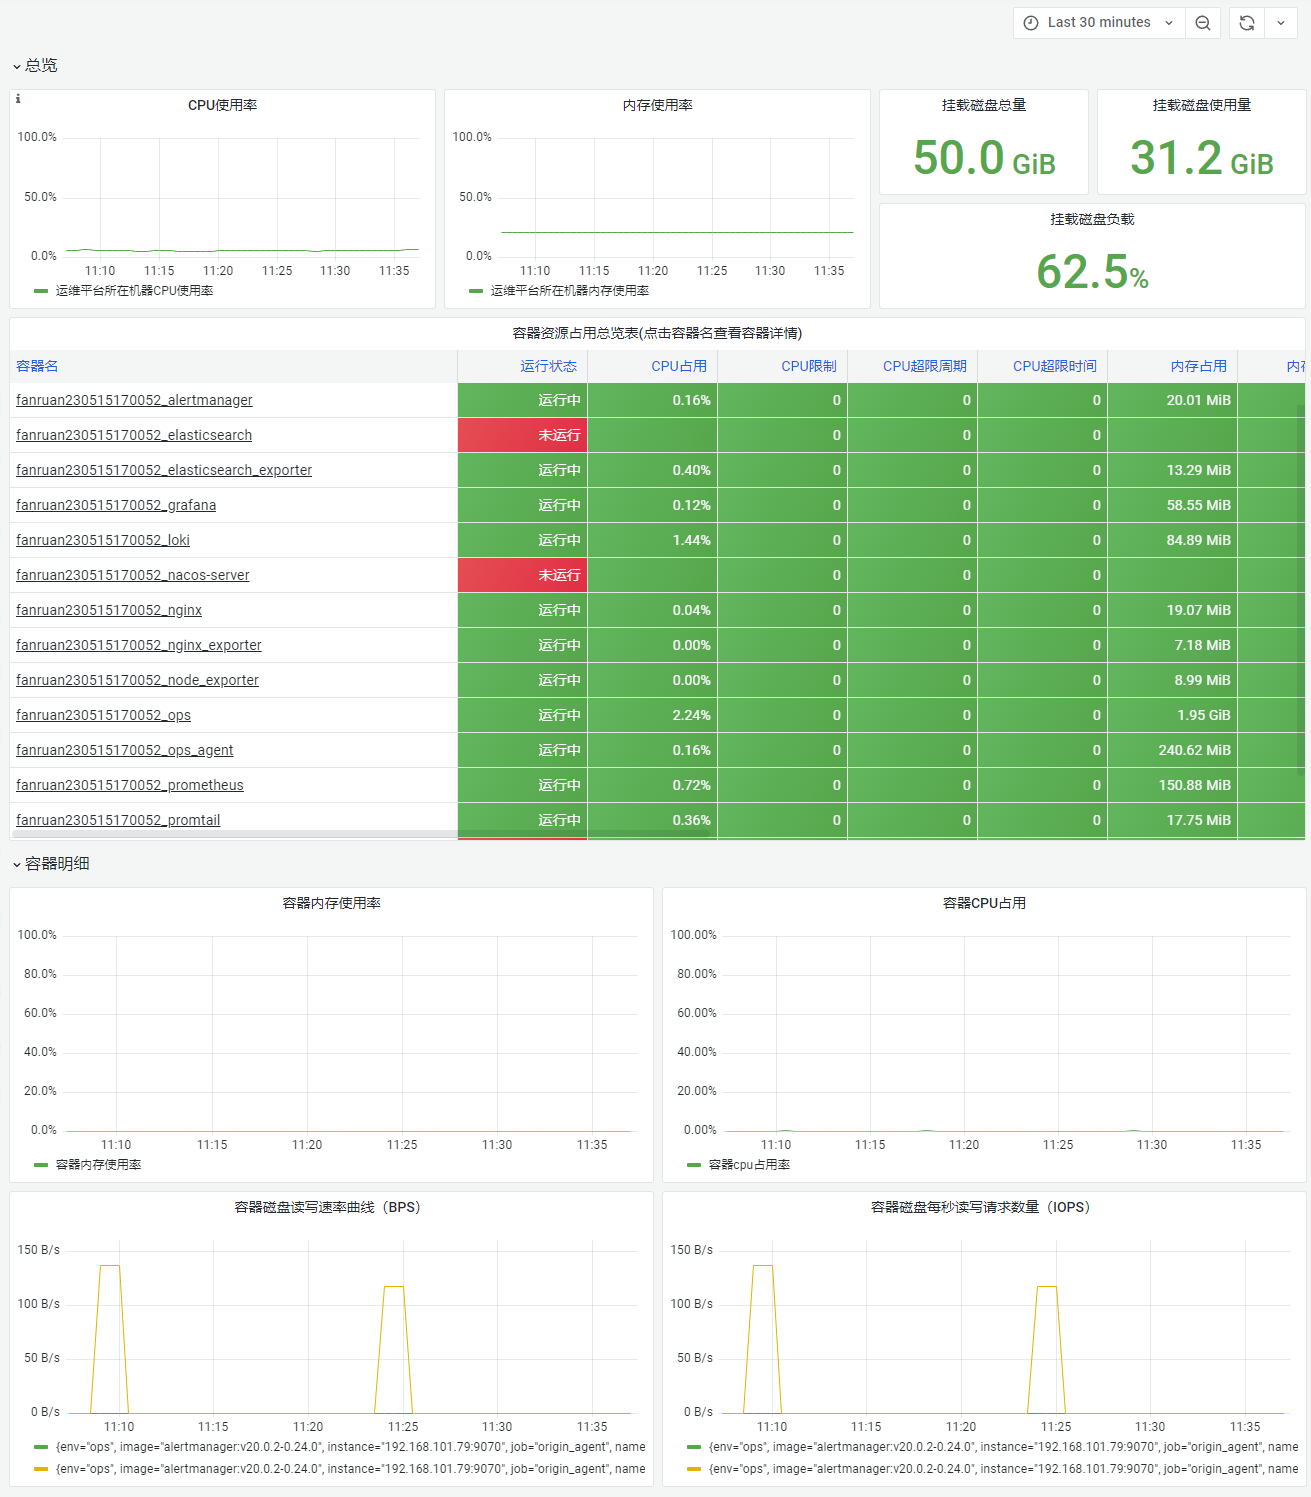Sort the table by 运行状态 column

tap(548, 366)
